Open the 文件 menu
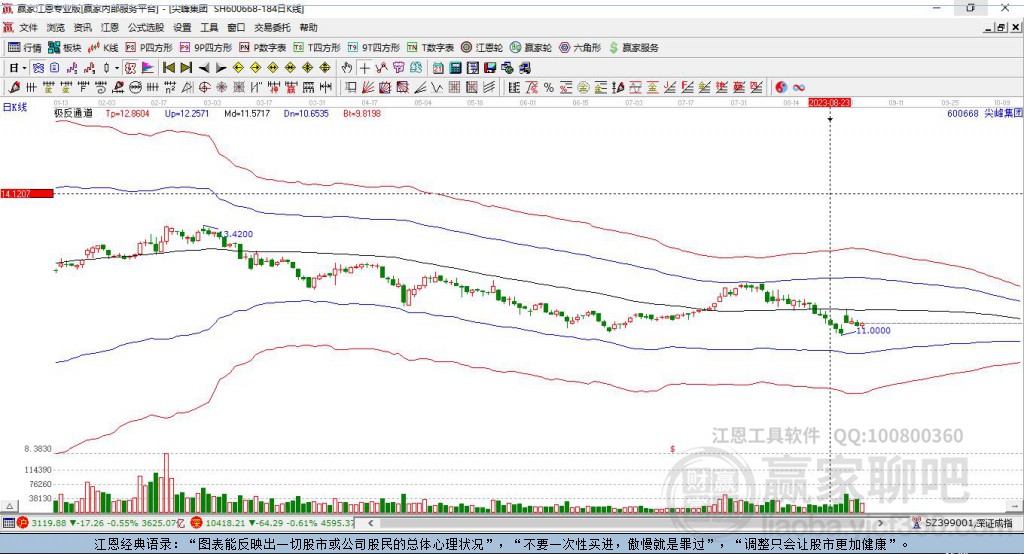1024x554 pixels. pos(28,27)
